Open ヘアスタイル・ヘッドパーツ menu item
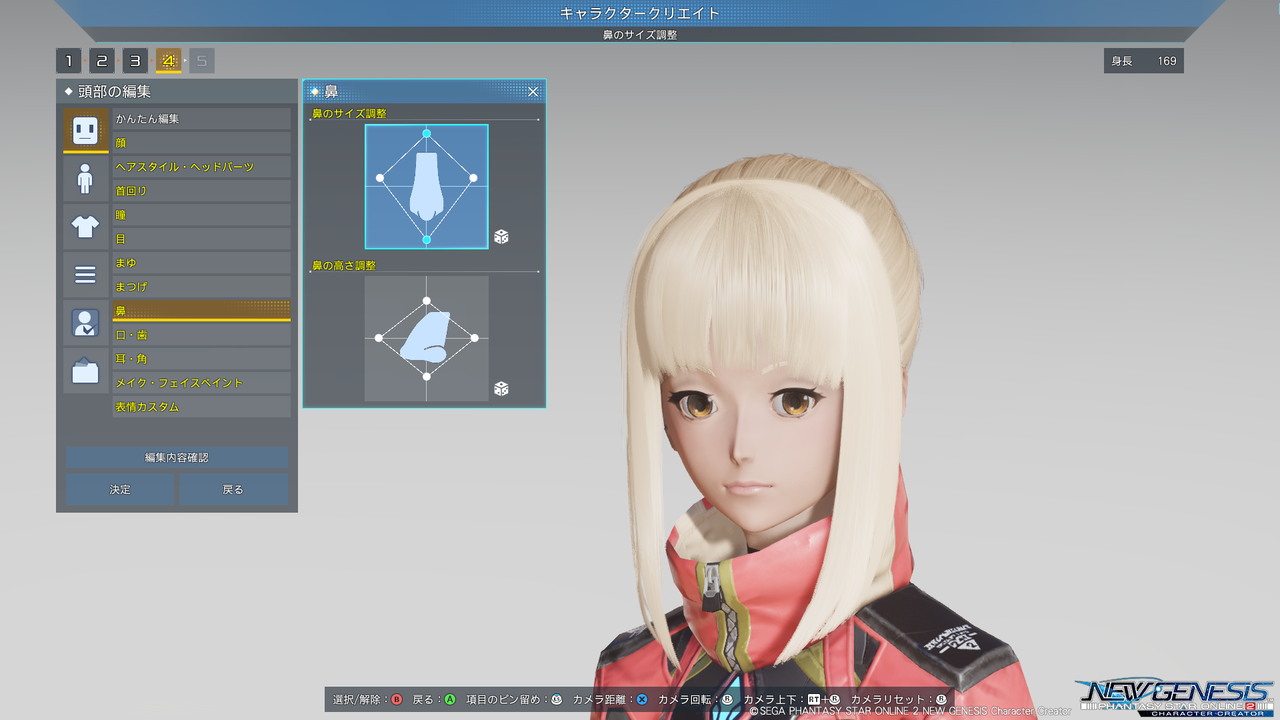Image resolution: width=1280 pixels, height=720 pixels. tap(201, 167)
